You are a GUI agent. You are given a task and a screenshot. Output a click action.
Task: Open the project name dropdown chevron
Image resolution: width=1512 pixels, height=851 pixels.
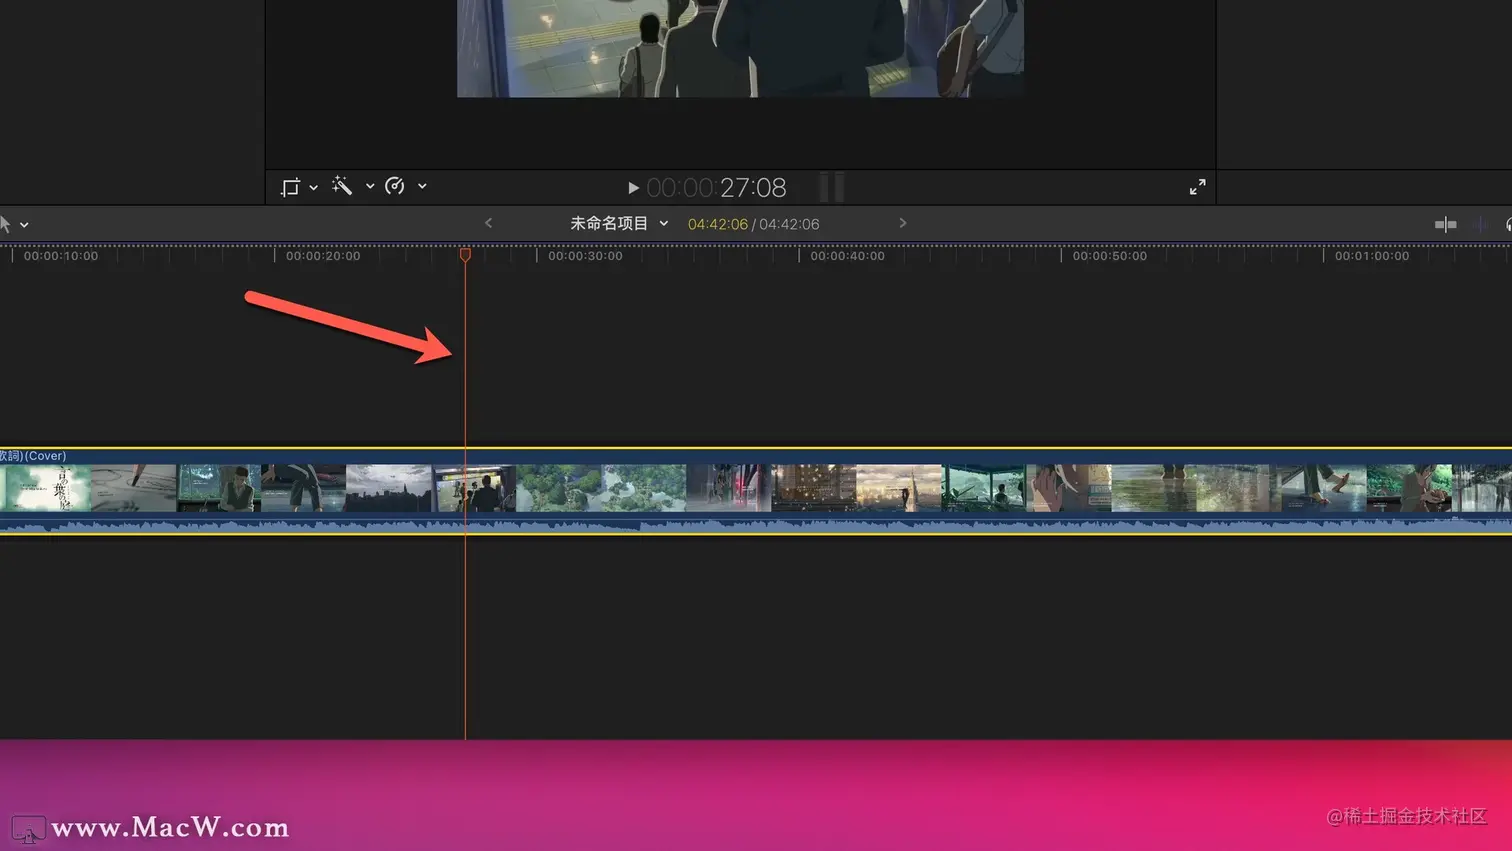[663, 224]
